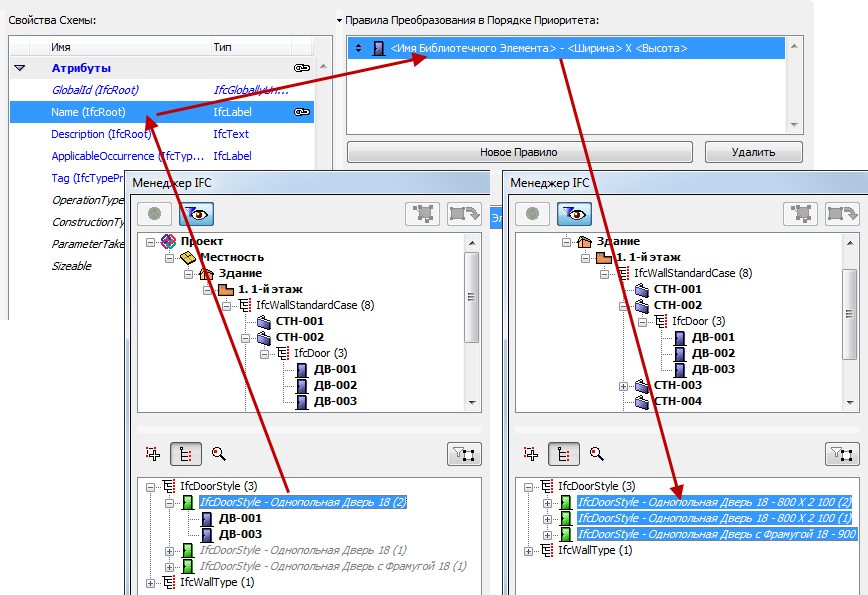This screenshot has width=868, height=595.
Task: Click apply-arrow icon in right Менеджер IFC
Action: click(842, 214)
